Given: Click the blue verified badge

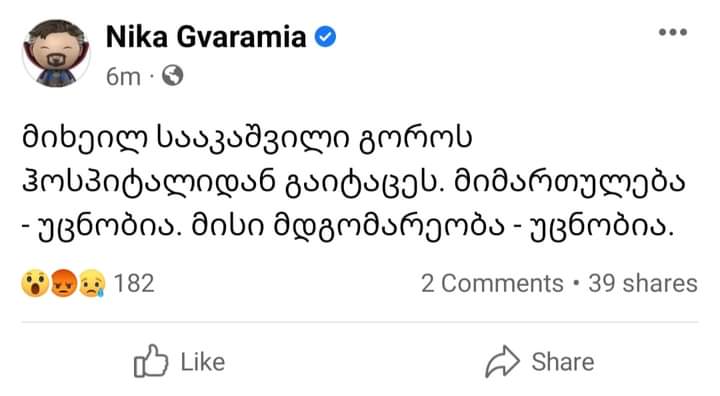Looking at the screenshot, I should click(x=325, y=37).
